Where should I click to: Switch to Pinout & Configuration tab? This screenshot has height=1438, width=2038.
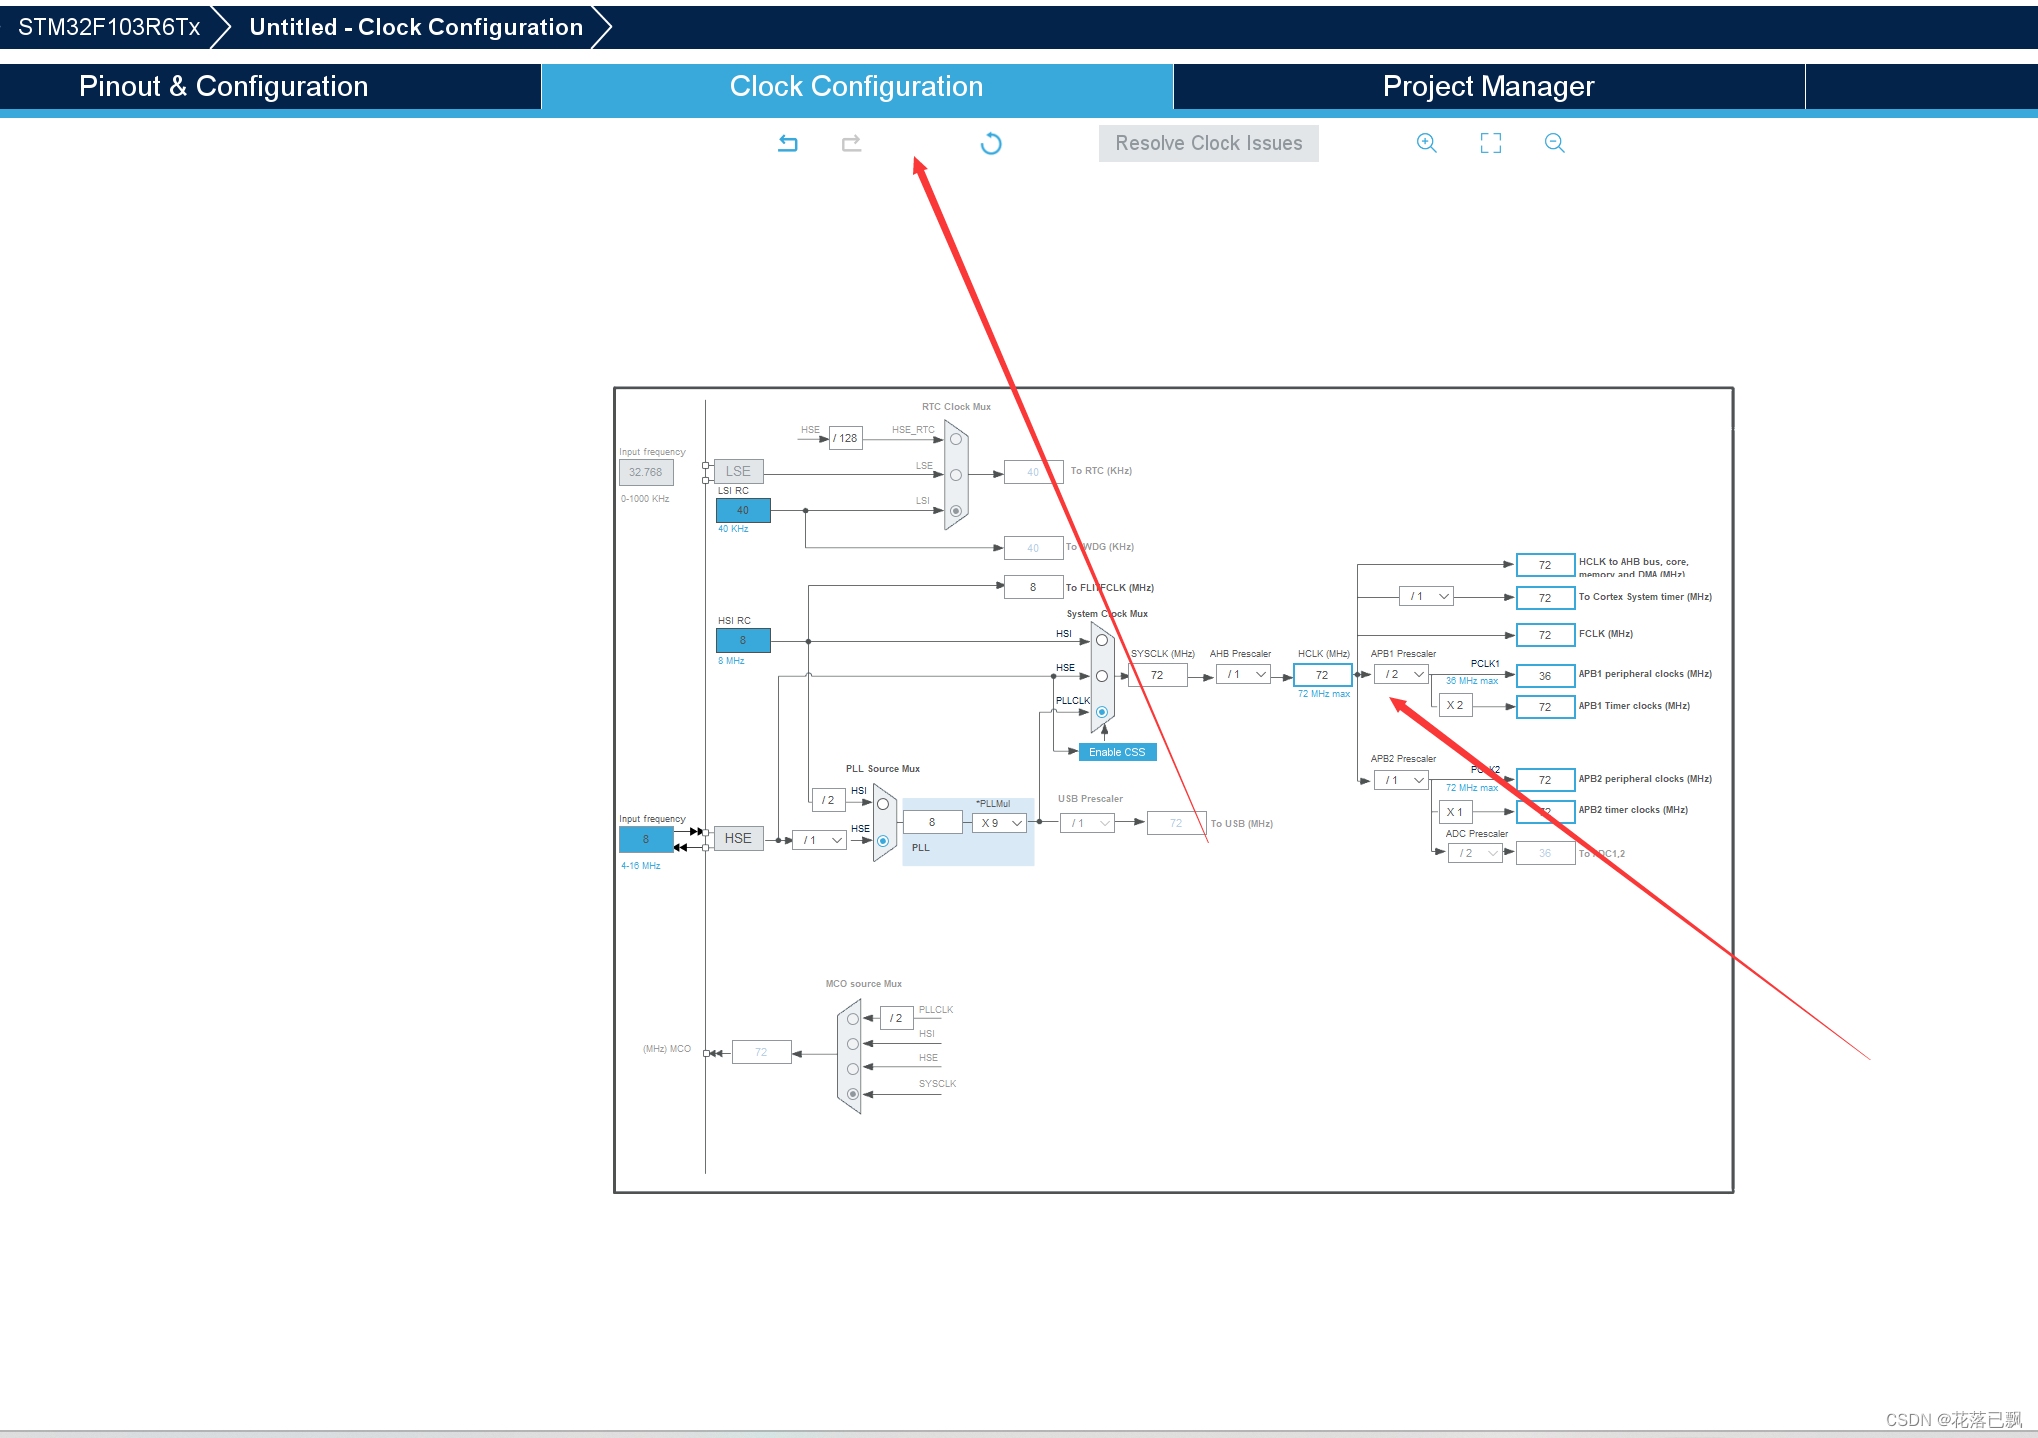(223, 86)
